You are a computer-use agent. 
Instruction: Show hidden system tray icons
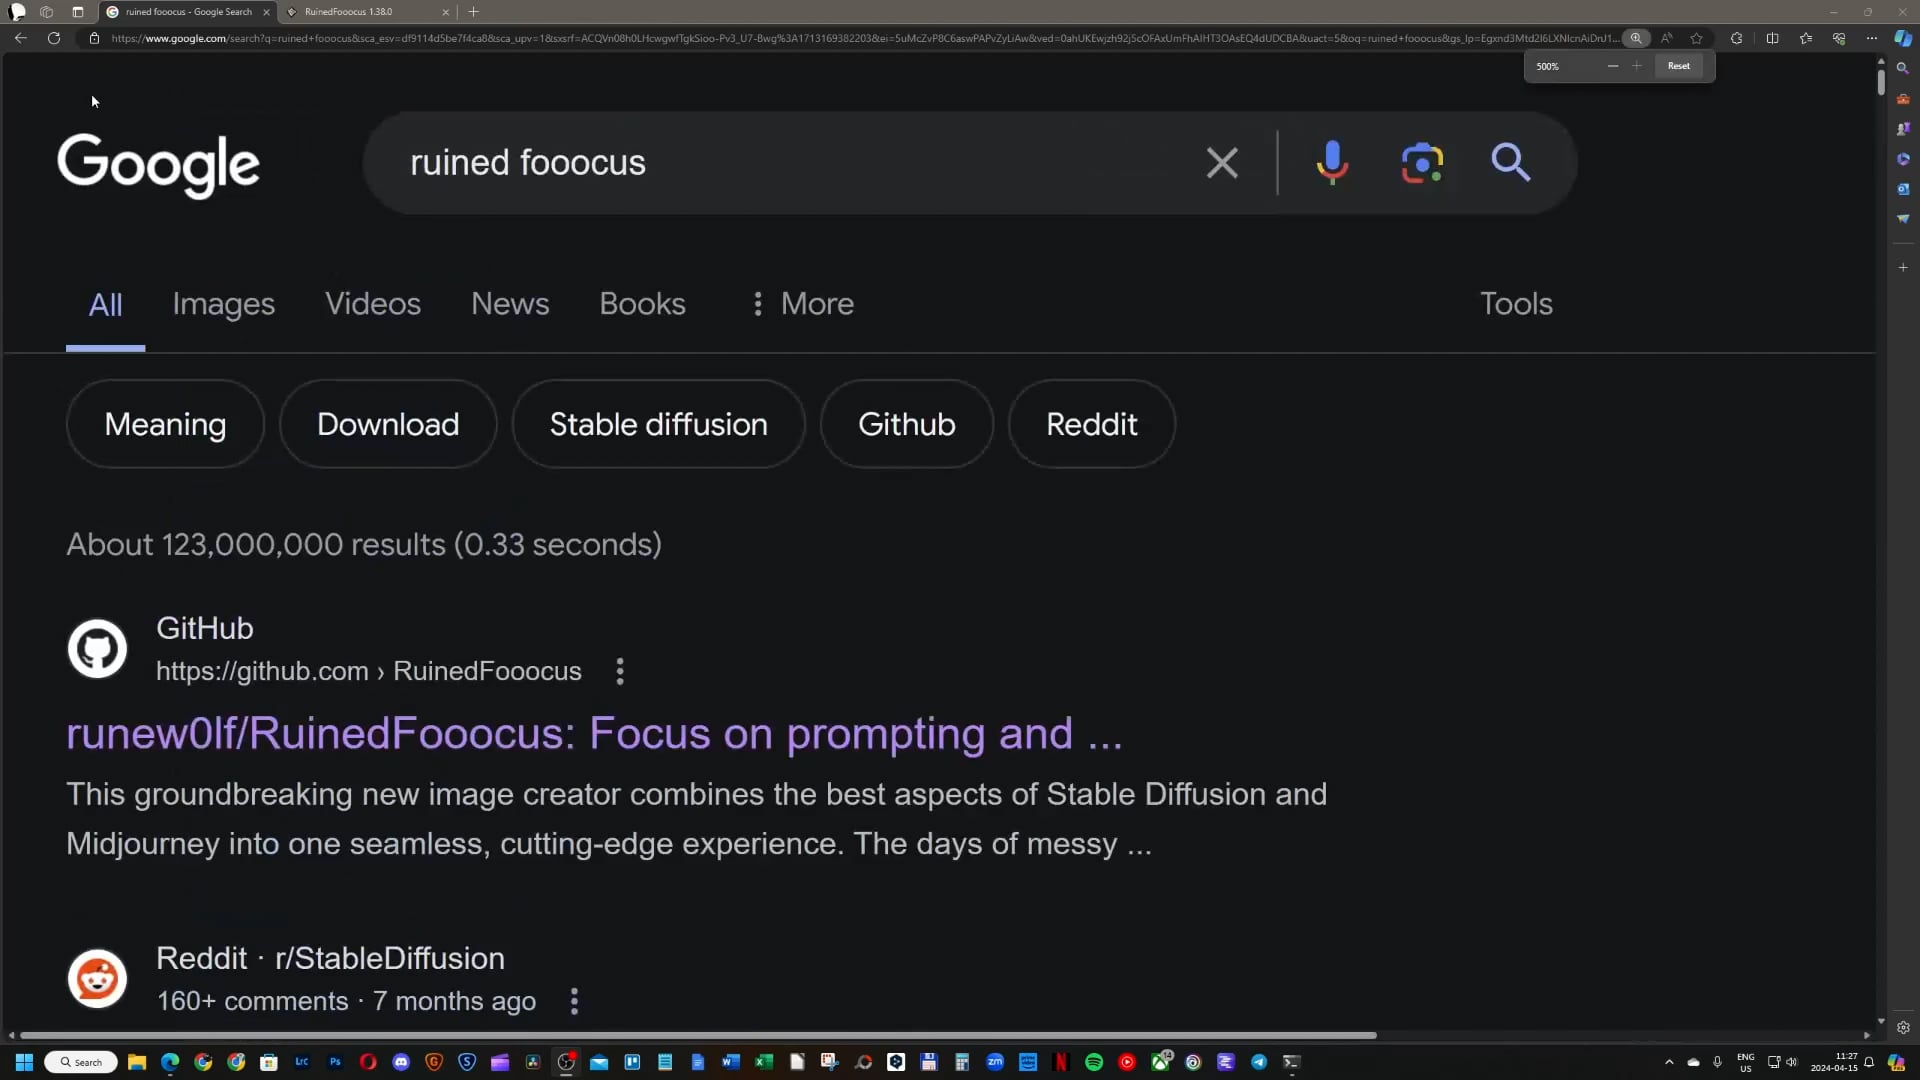(1669, 1062)
